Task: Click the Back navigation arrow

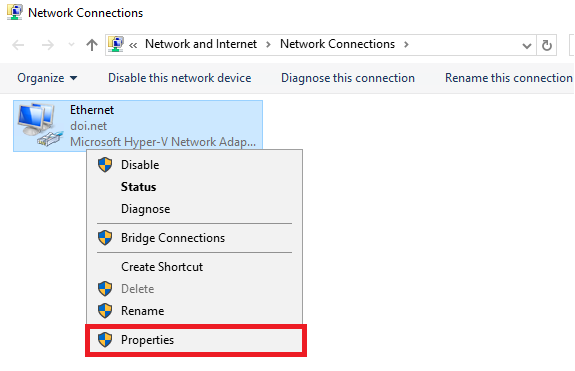Action: tap(18, 45)
